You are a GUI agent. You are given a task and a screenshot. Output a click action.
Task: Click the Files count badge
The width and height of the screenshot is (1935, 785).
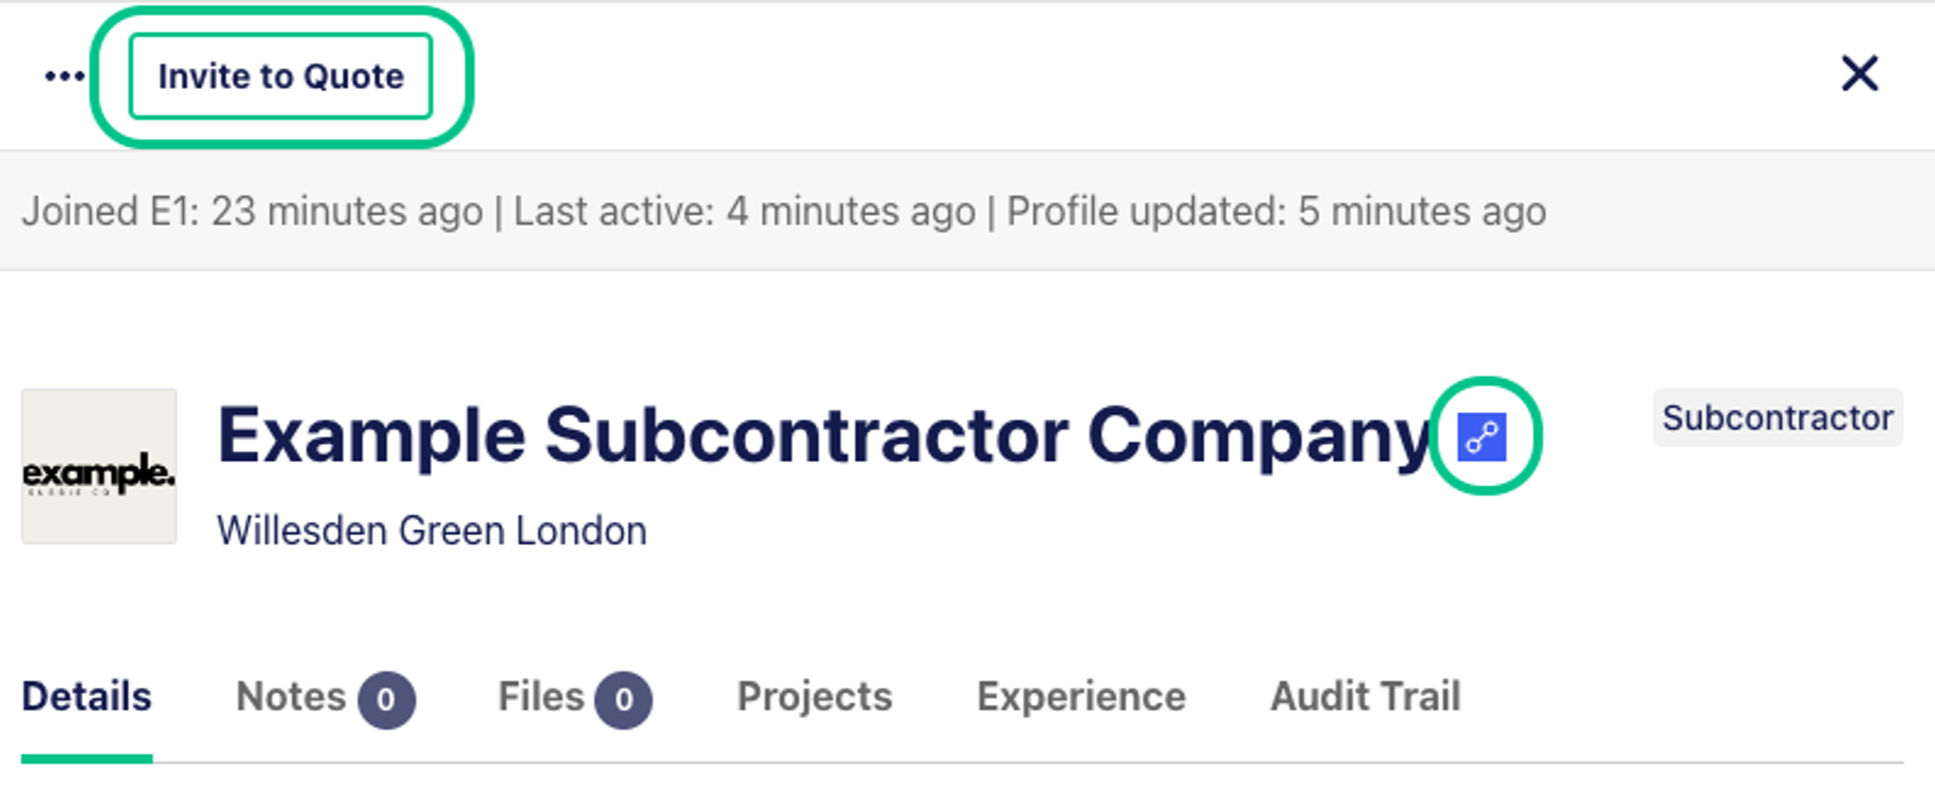click(623, 699)
